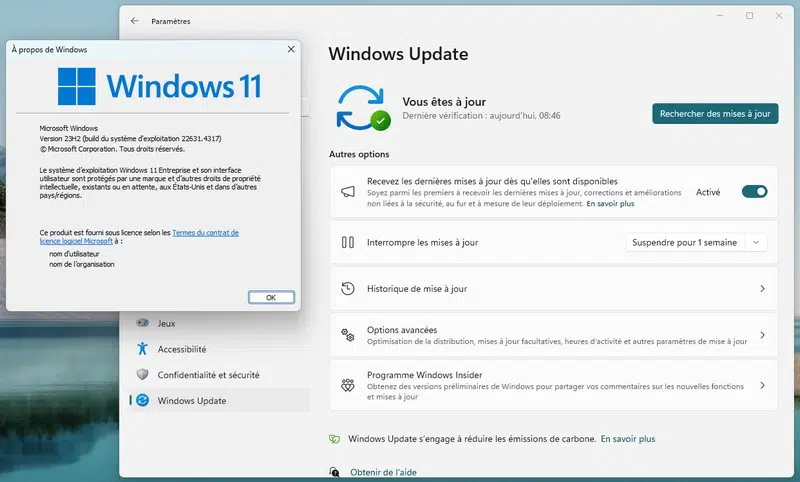The image size is (800, 482).
Task: Click Vous êtes à jour status text
Action: point(444,102)
